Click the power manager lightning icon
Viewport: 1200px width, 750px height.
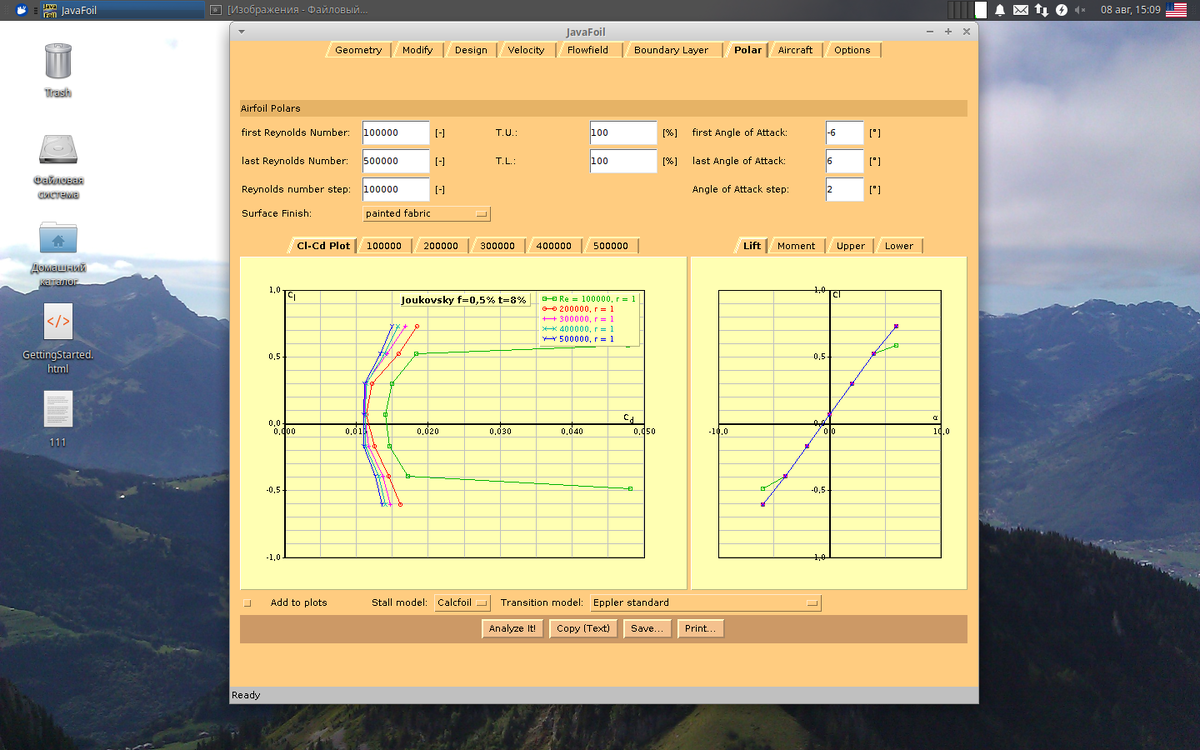click(1062, 10)
